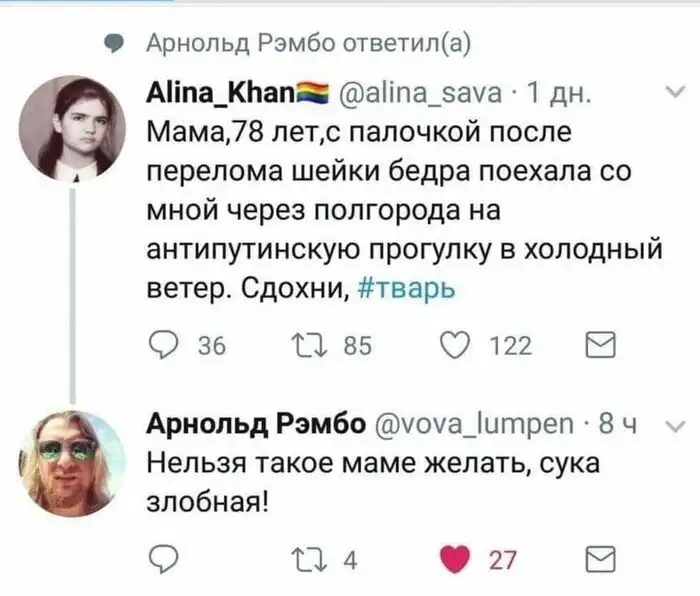
Task: View Арнольд Рэмбо's avatar photo
Action: click(72, 462)
